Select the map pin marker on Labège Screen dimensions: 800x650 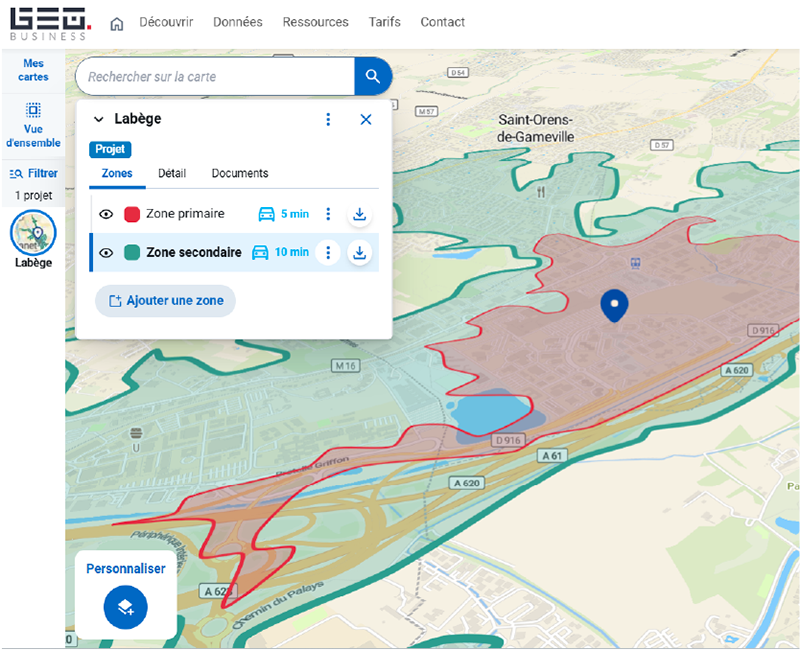pyautogui.click(x=614, y=305)
